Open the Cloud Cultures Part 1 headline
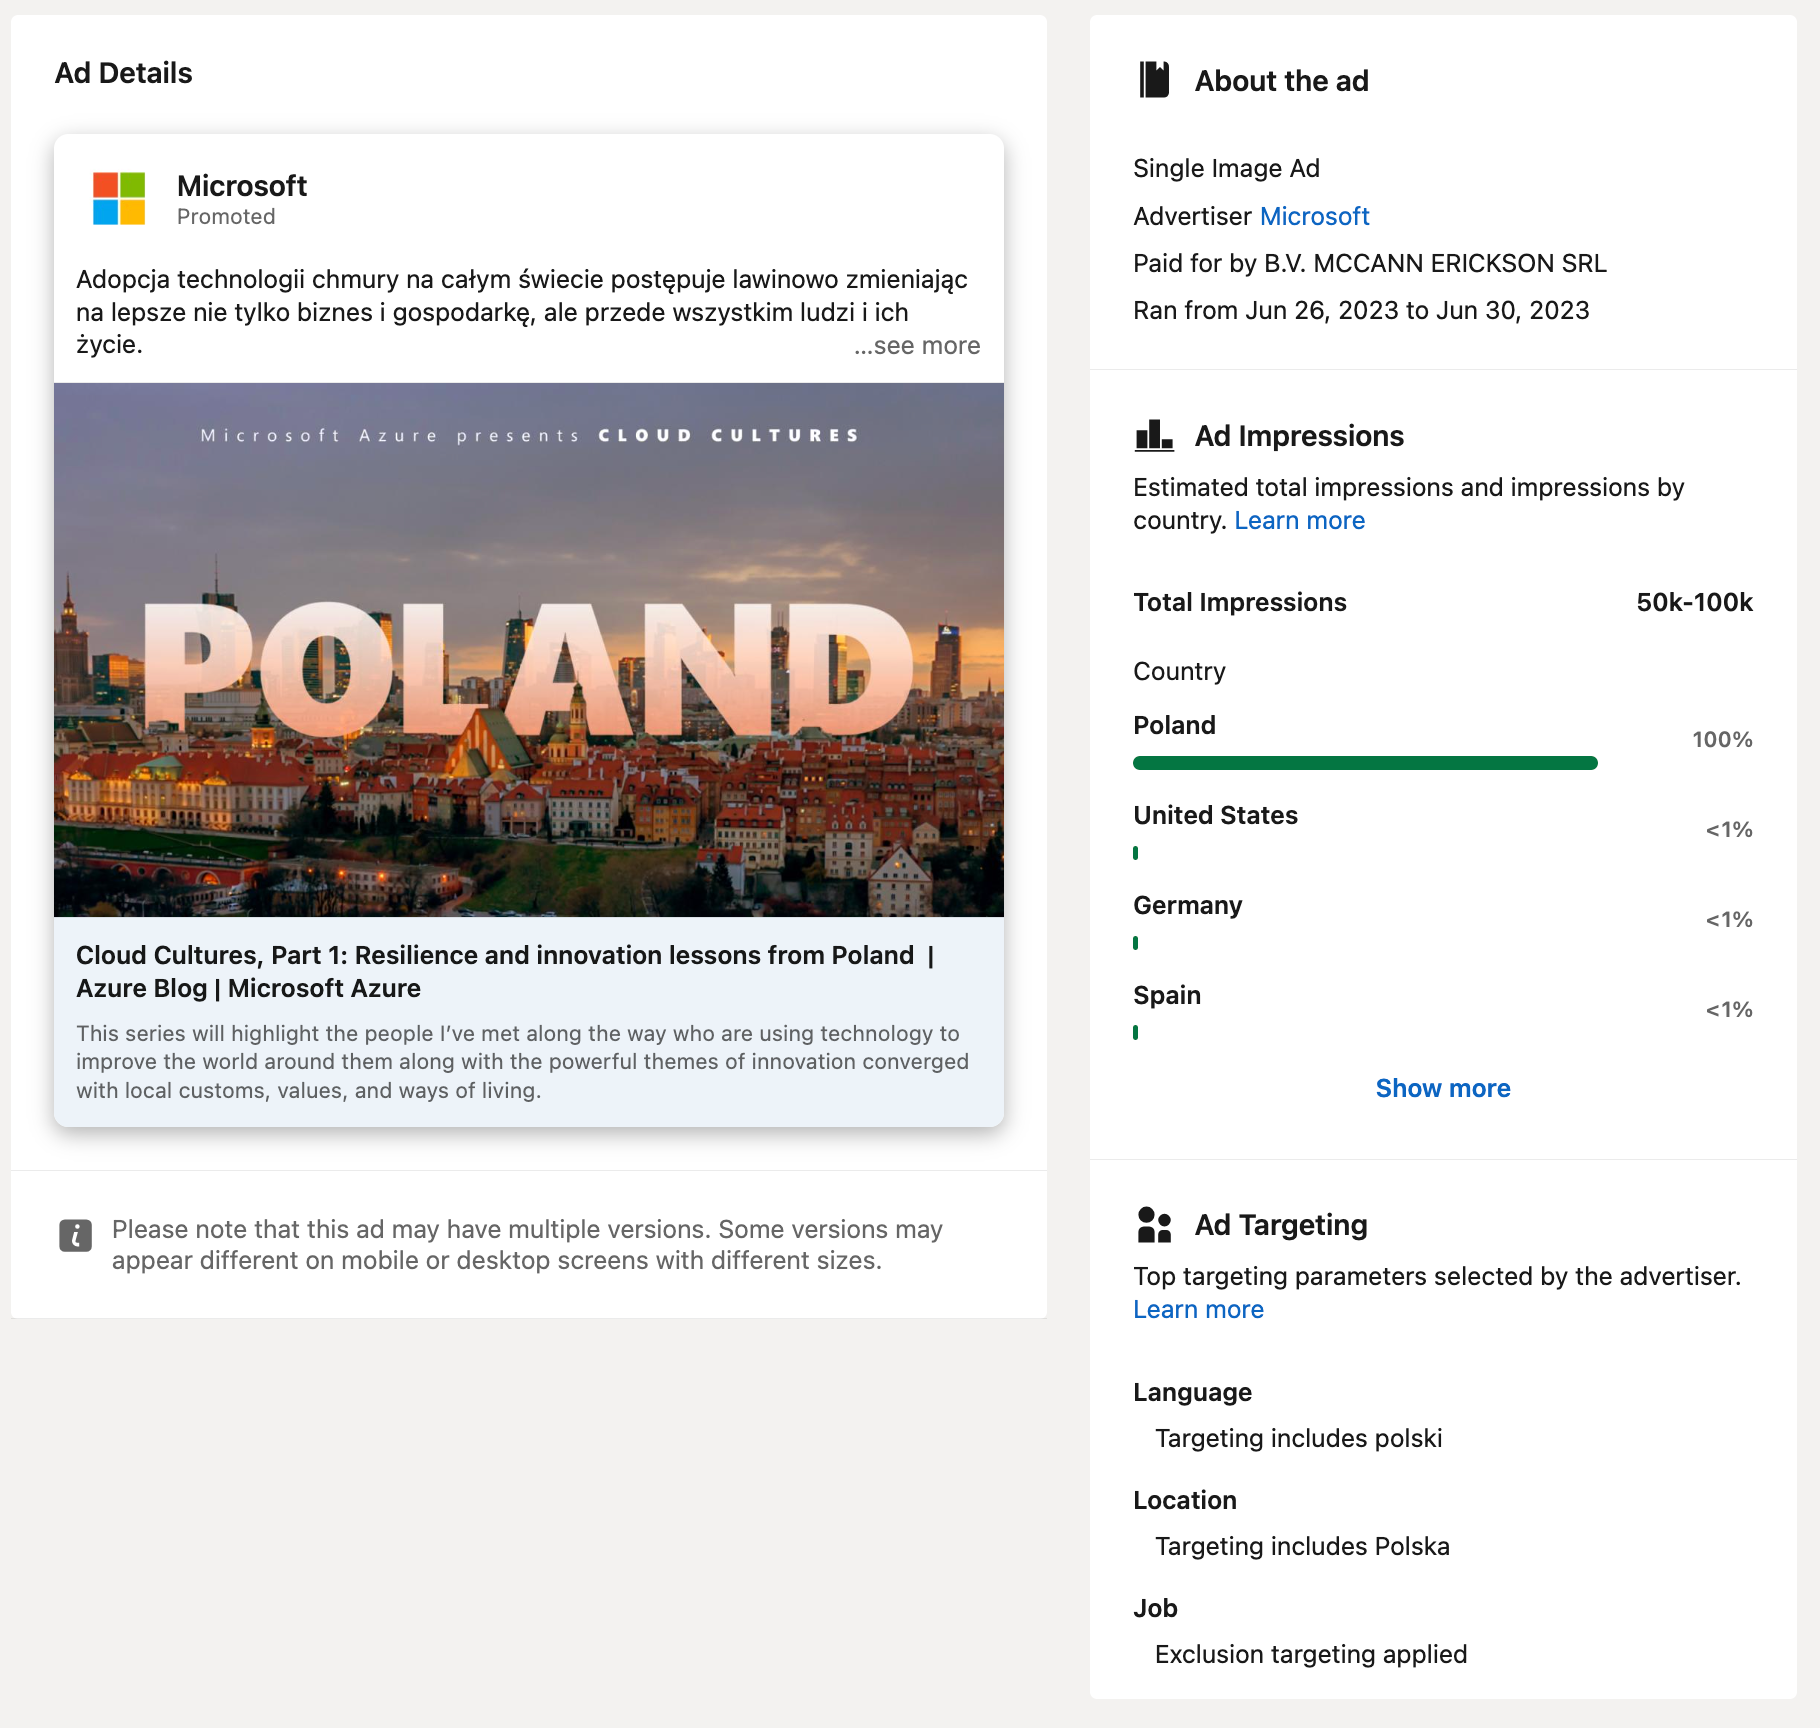This screenshot has height=1728, width=1820. (506, 972)
